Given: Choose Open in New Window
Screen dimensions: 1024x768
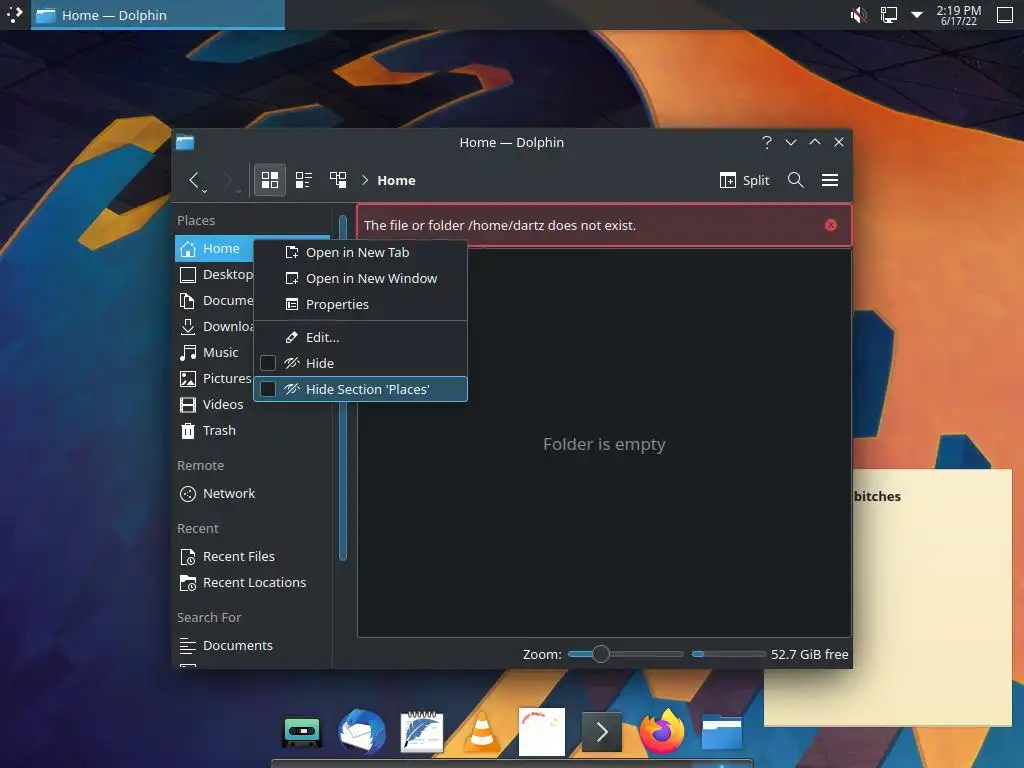Looking at the screenshot, I should [x=360, y=278].
